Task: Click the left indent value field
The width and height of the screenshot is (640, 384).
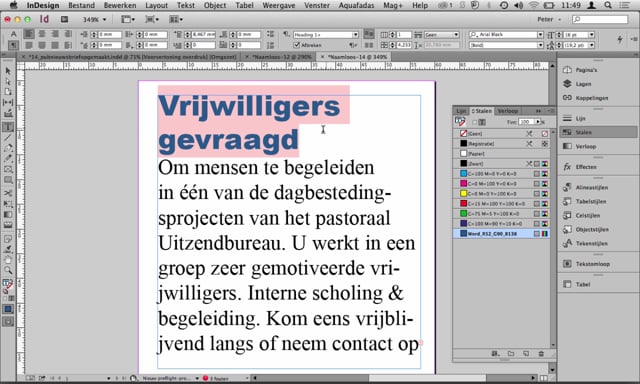Action: pyautogui.click(x=109, y=35)
